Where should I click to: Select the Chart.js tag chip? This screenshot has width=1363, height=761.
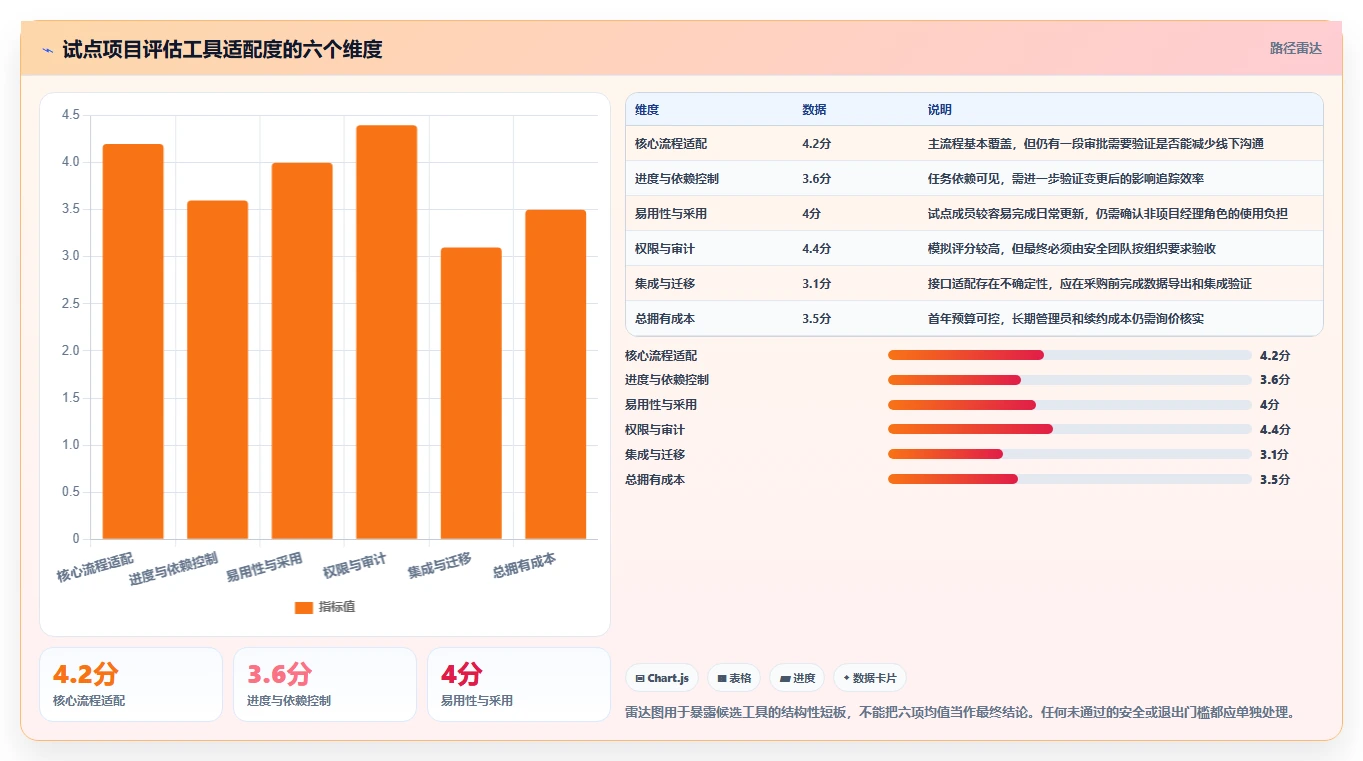[x=662, y=678]
